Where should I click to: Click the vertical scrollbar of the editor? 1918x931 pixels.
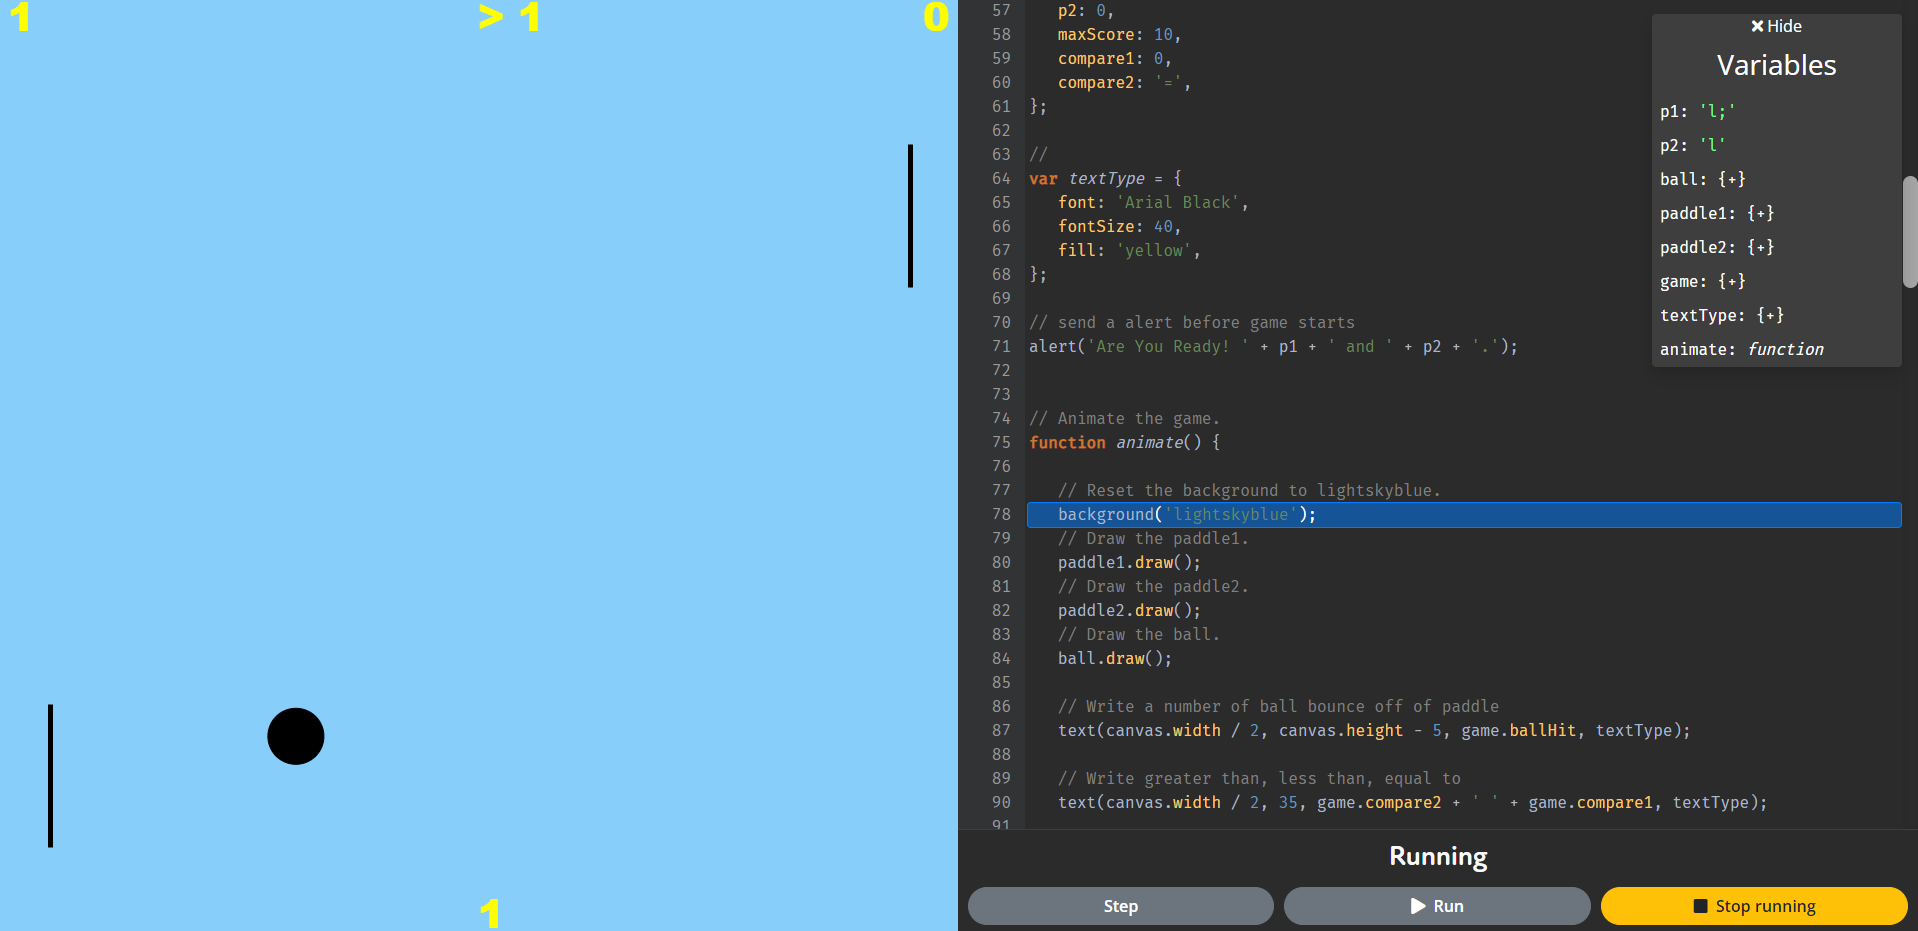click(1910, 232)
